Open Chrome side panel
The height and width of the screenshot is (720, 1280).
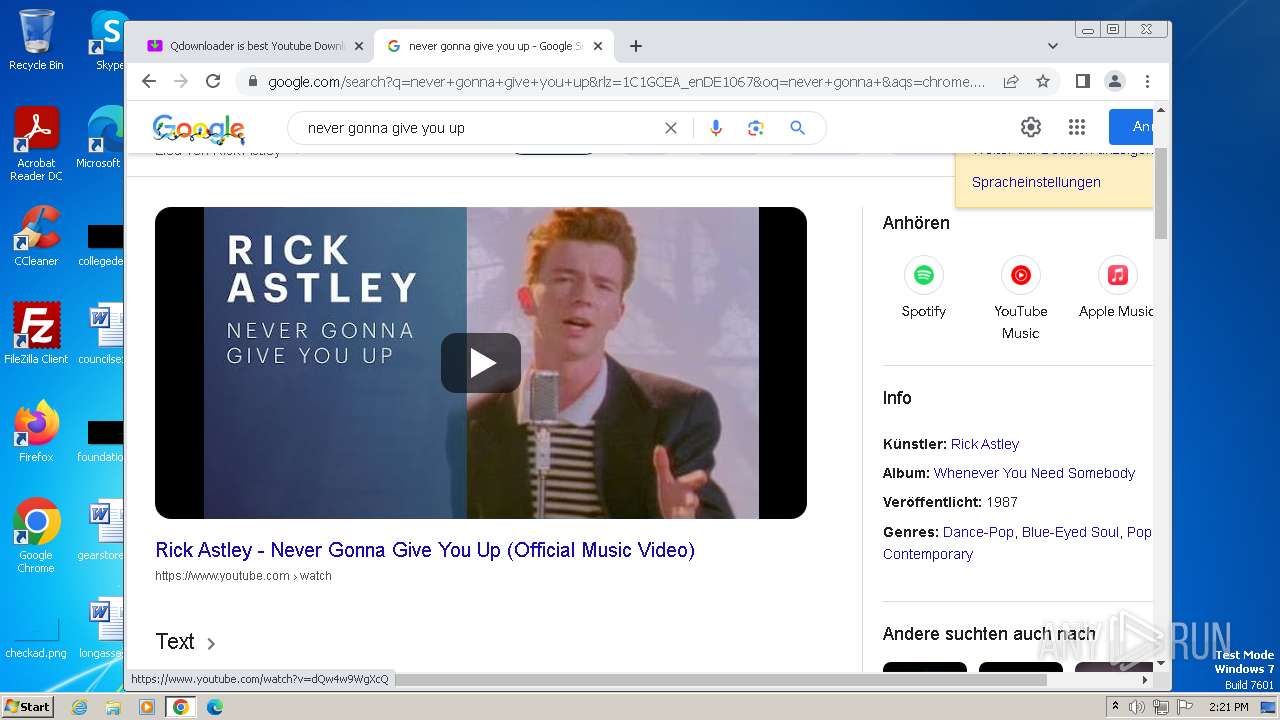(1082, 81)
